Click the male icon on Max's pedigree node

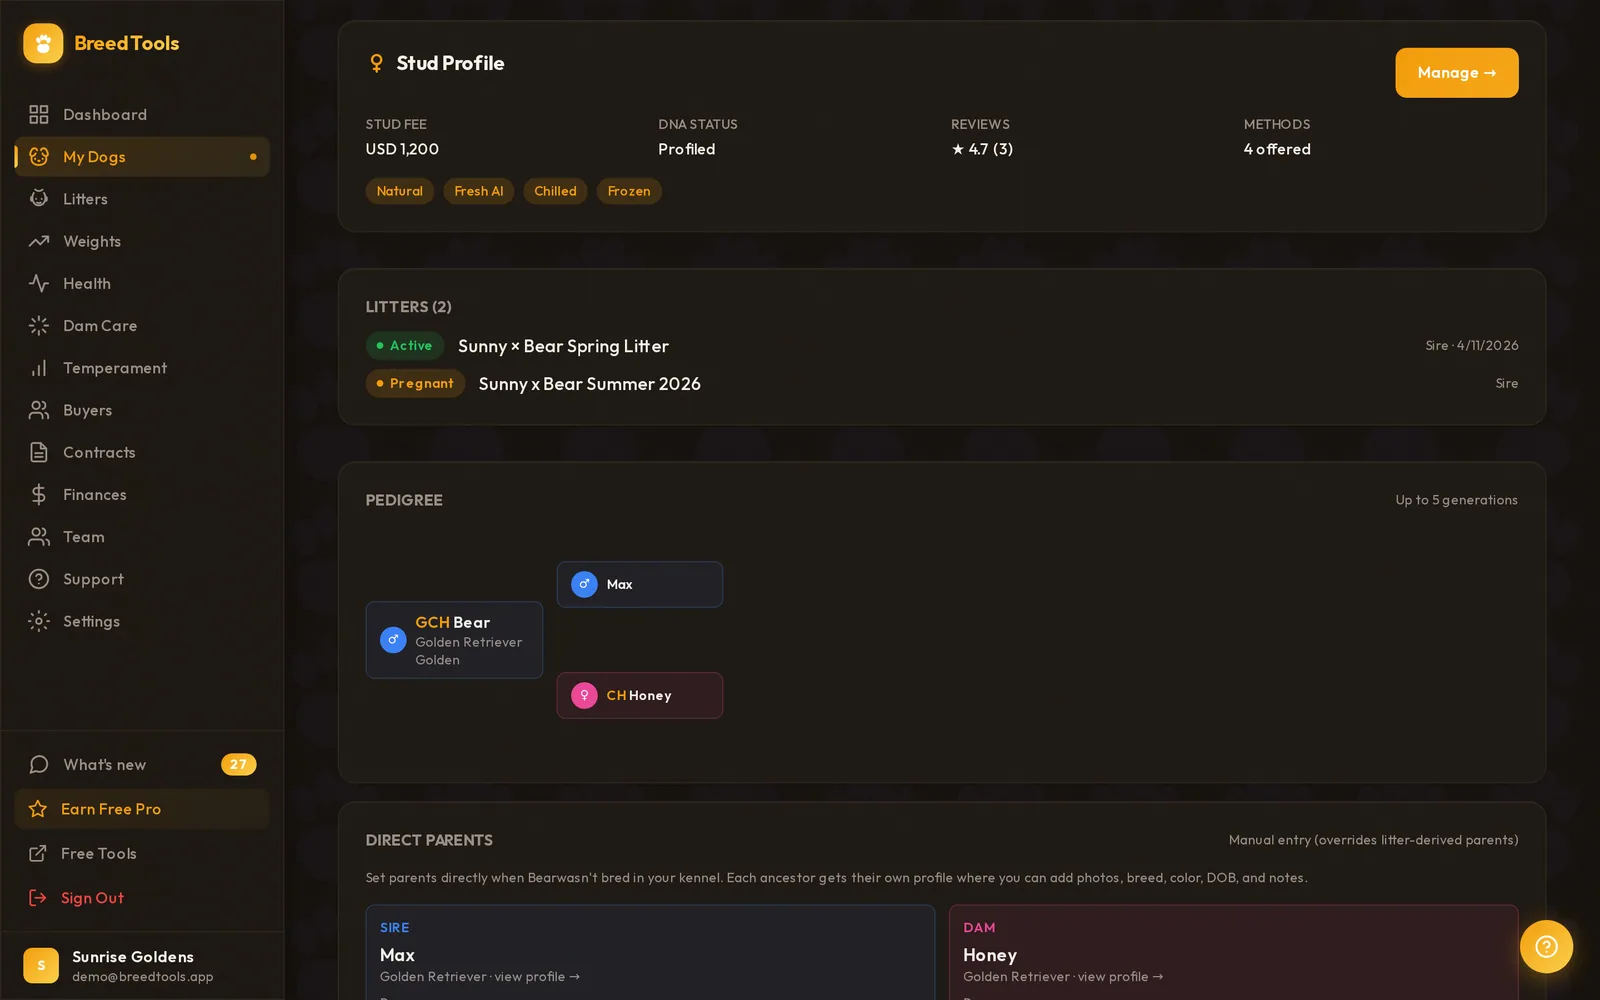(584, 584)
